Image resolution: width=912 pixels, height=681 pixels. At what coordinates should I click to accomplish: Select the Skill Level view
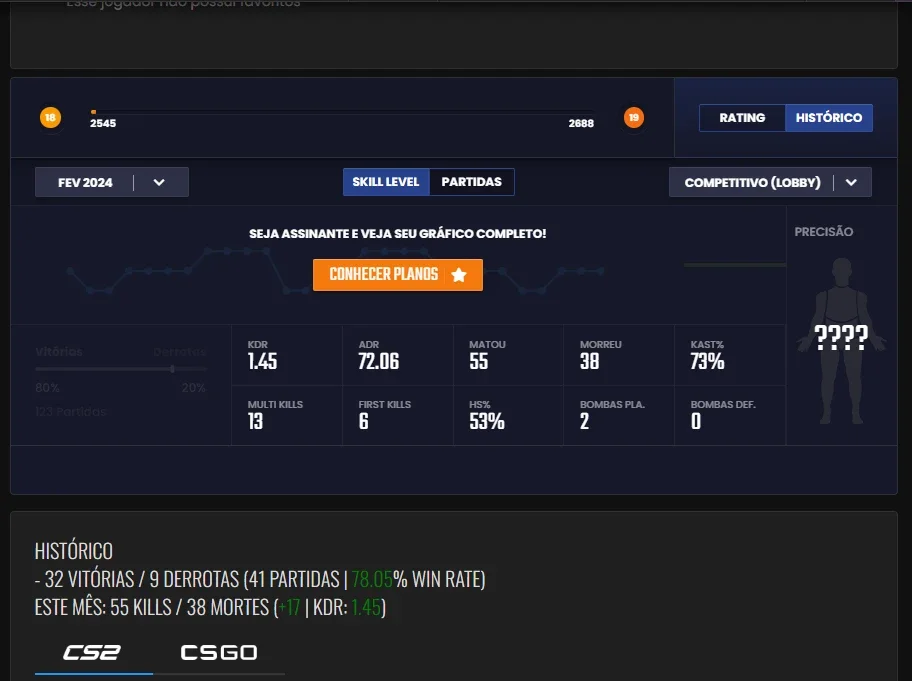point(386,182)
